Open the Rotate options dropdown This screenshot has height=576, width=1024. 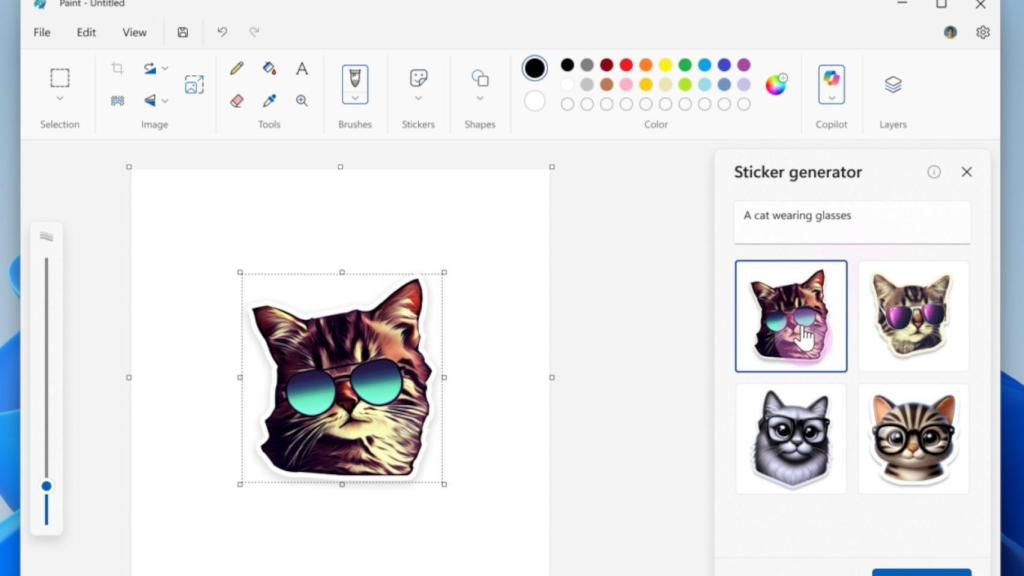(x=166, y=68)
